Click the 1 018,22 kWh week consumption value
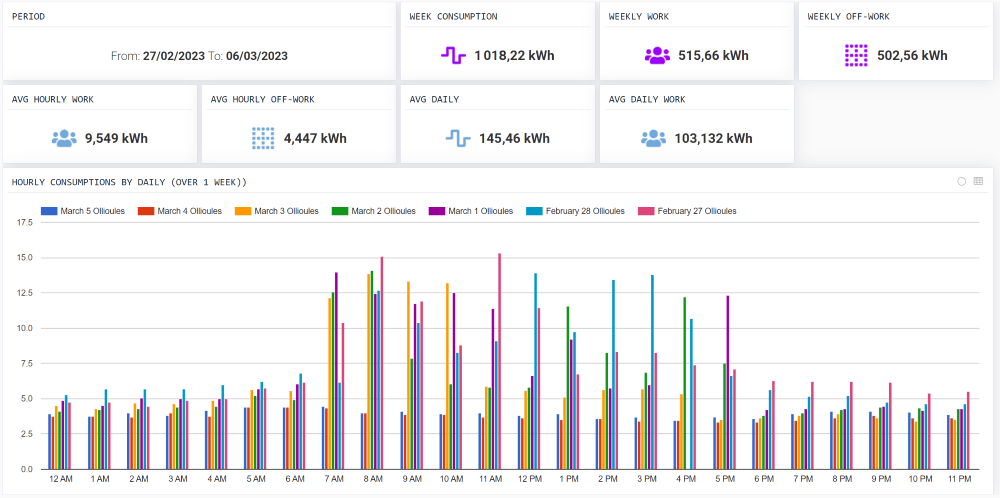This screenshot has width=1000, height=498. 514,56
